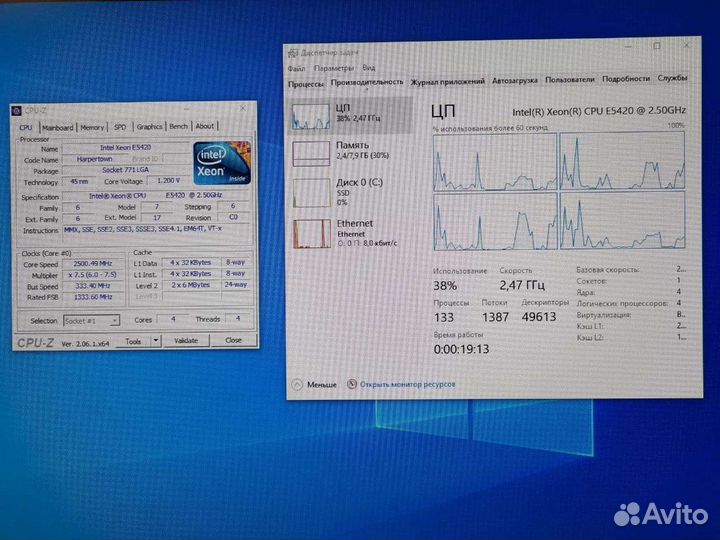Maximize the Task Manager window
720x540 pixels.
pyautogui.click(x=657, y=46)
